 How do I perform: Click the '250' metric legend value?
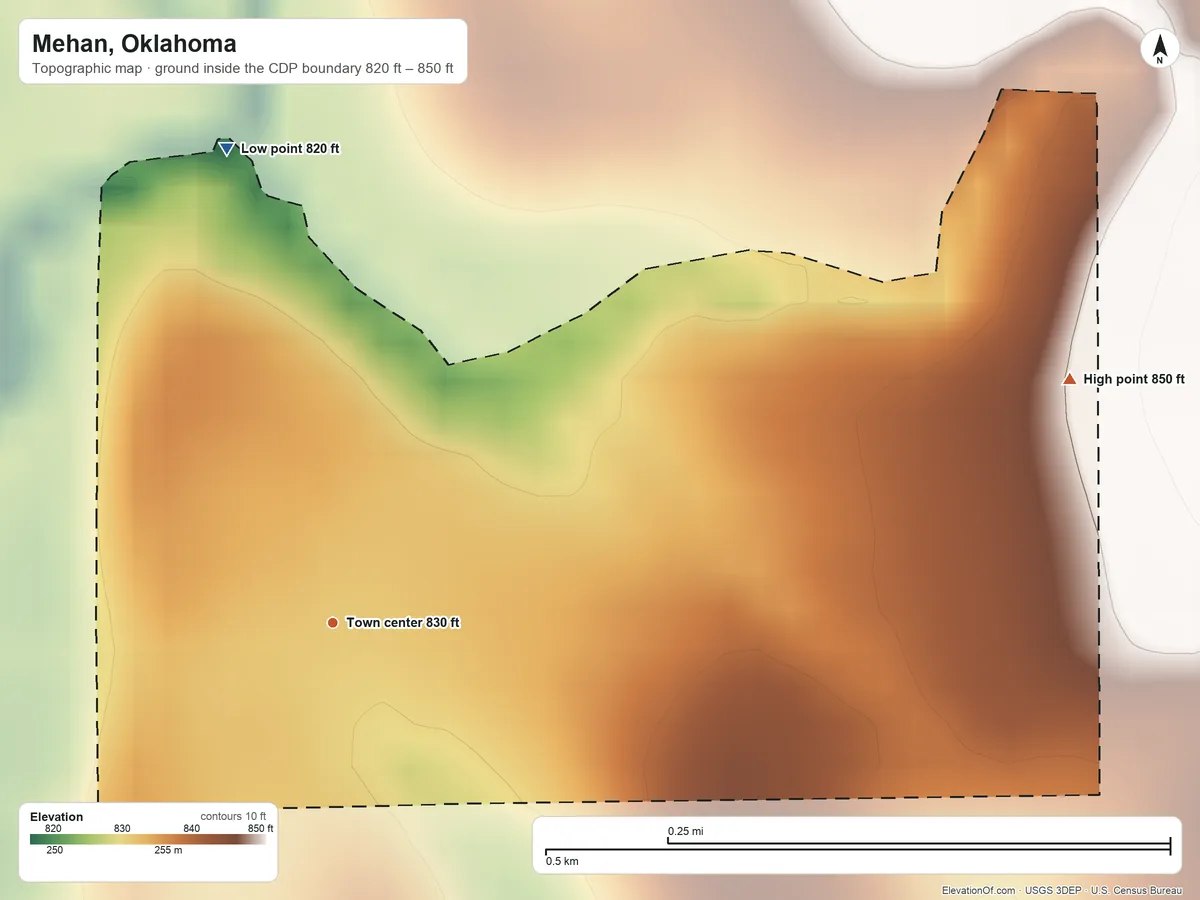point(54,850)
